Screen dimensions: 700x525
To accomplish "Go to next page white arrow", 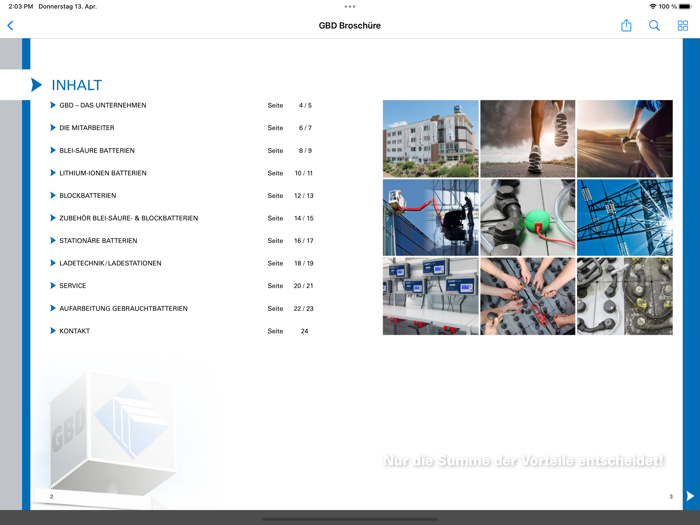I will coord(690,496).
